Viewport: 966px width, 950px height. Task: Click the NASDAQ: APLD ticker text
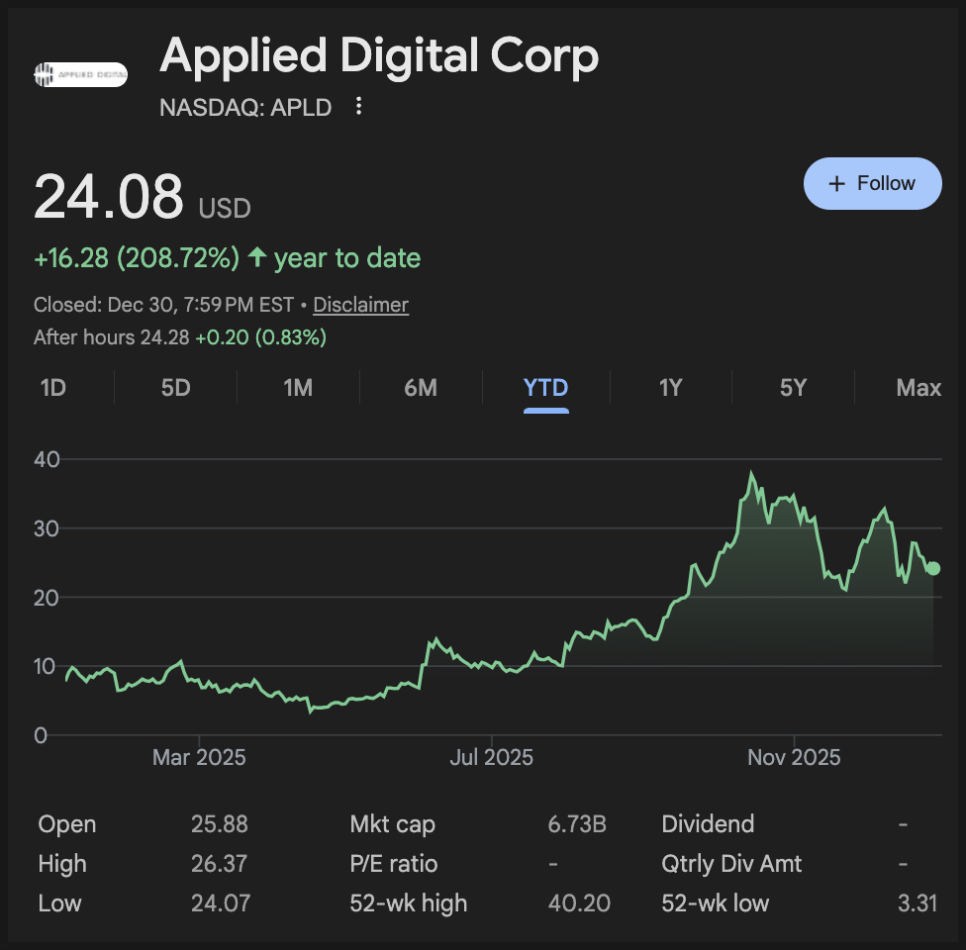coord(245,107)
